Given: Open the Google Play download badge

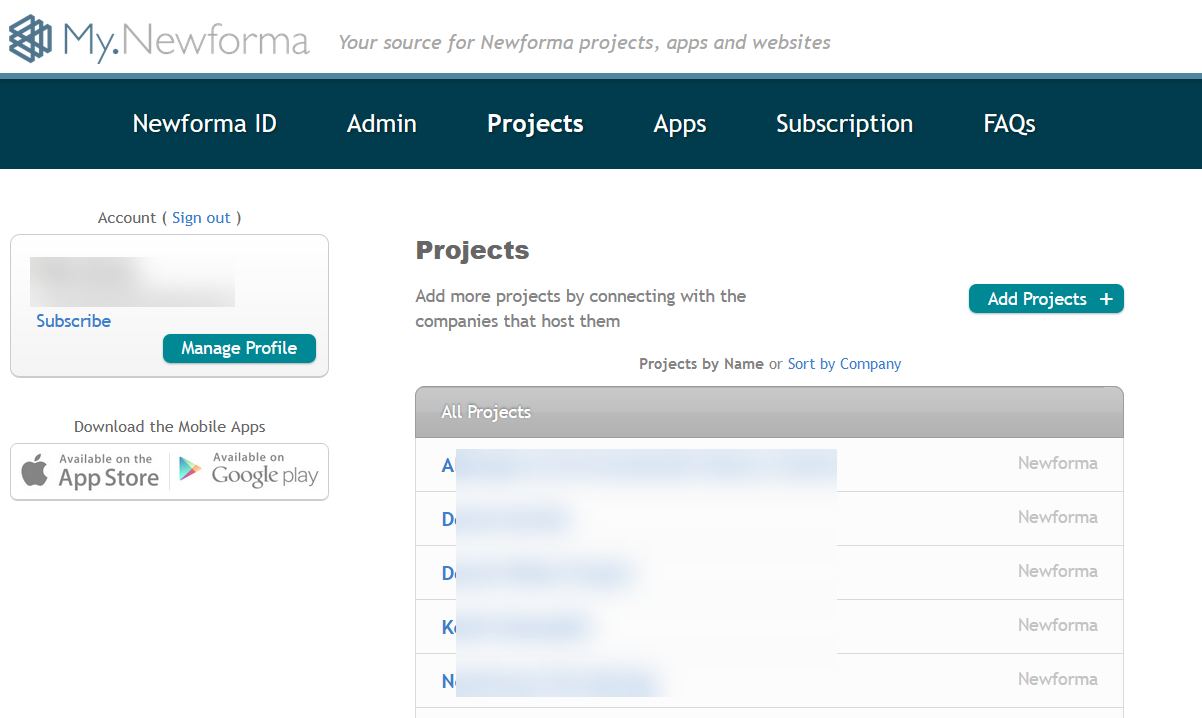Looking at the screenshot, I should (x=247, y=471).
